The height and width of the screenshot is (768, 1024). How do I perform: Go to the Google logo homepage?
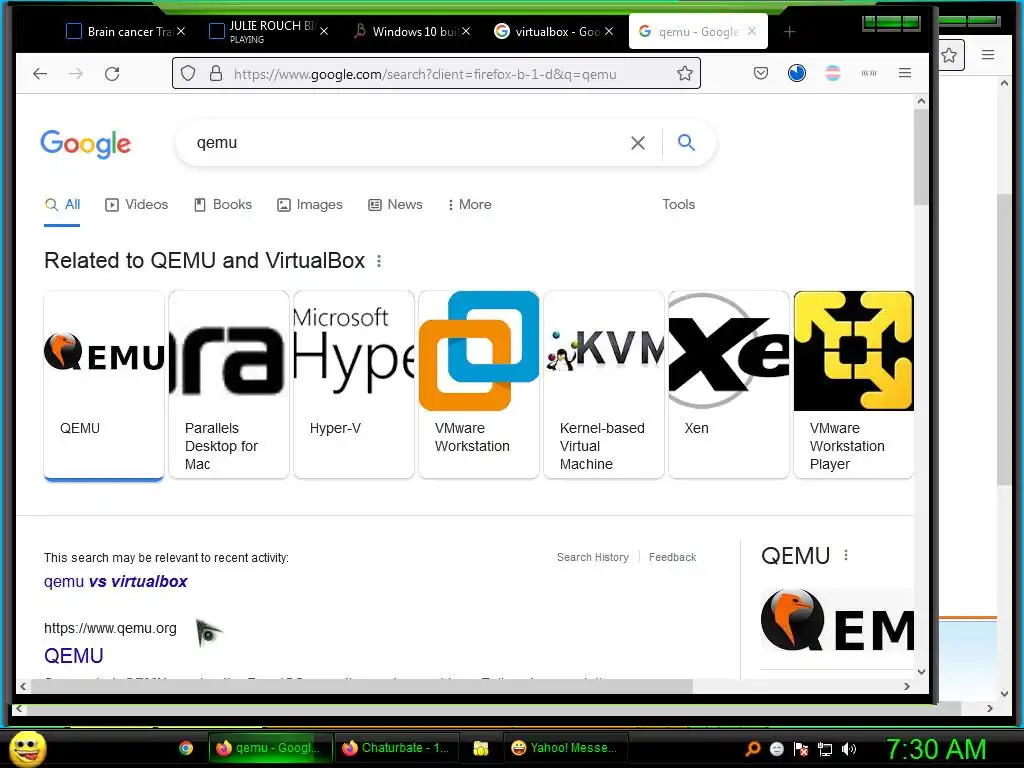[86, 144]
